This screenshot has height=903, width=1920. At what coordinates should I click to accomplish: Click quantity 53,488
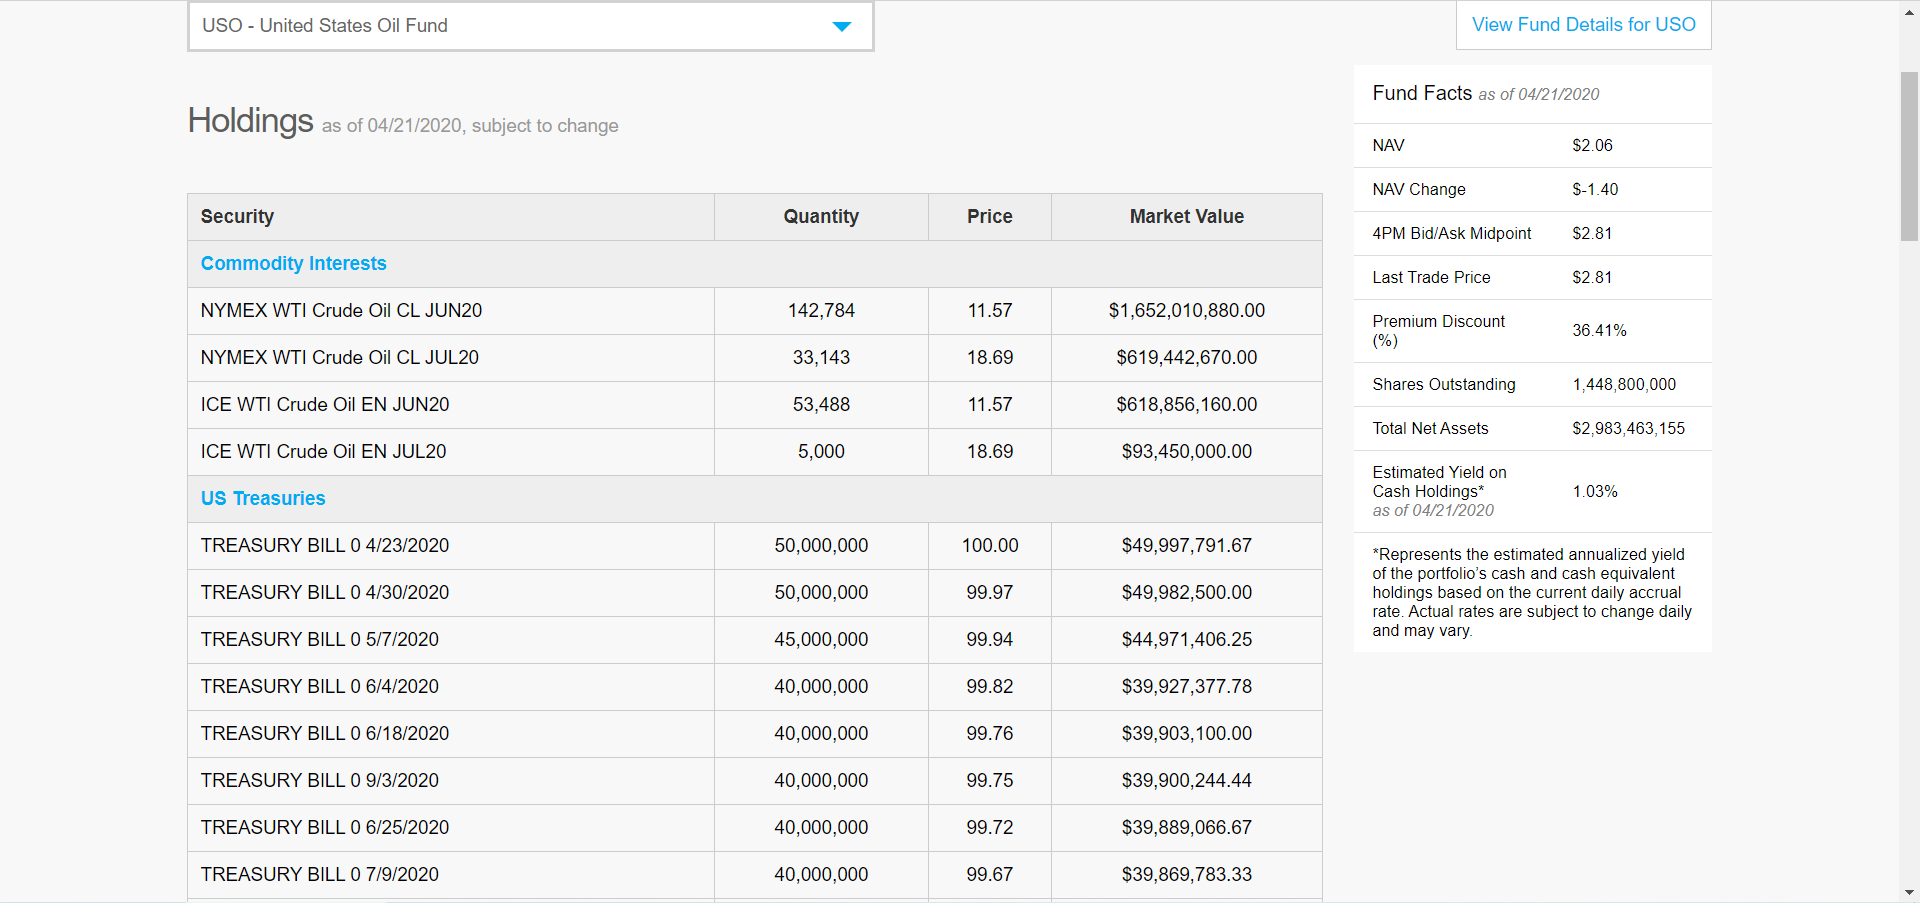(x=821, y=405)
